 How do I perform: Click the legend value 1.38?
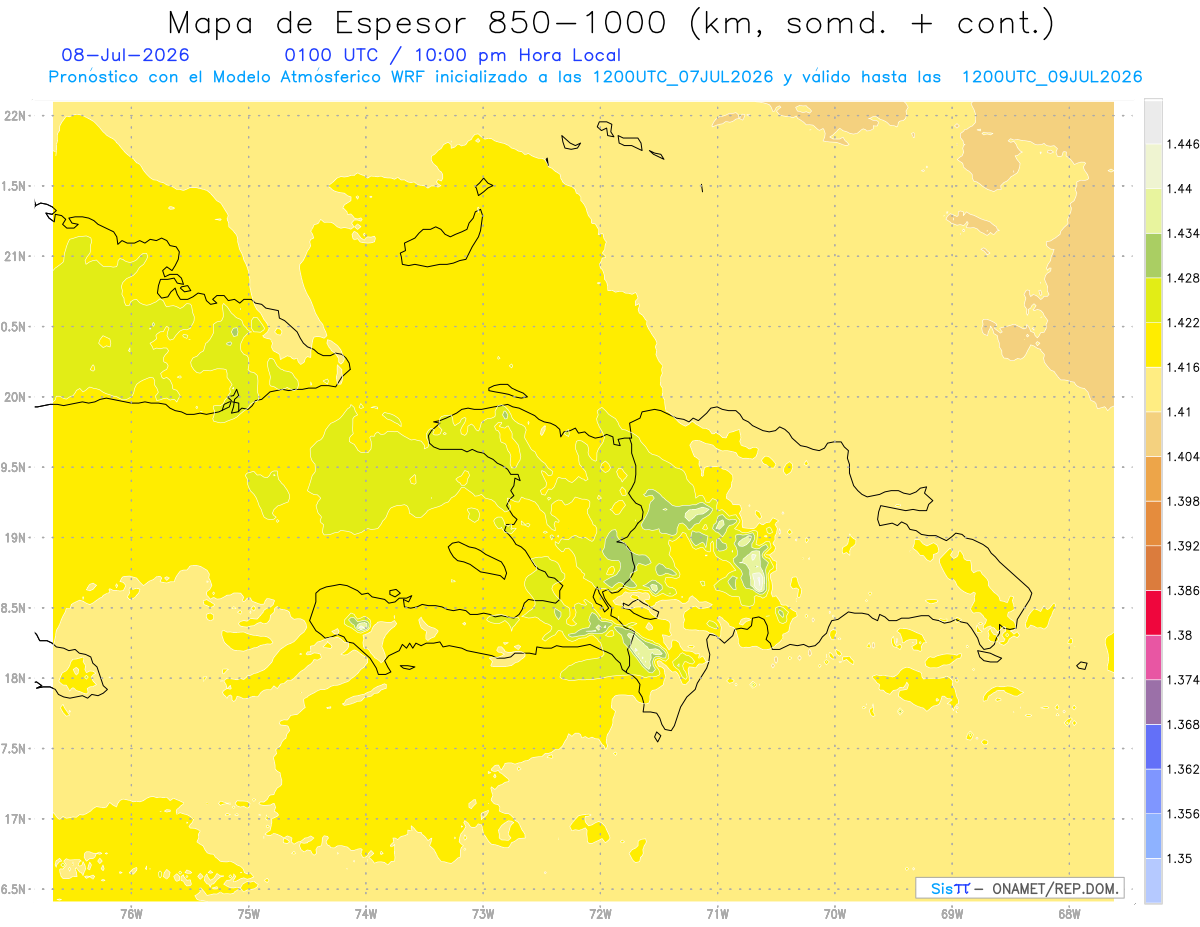(x=1178, y=635)
